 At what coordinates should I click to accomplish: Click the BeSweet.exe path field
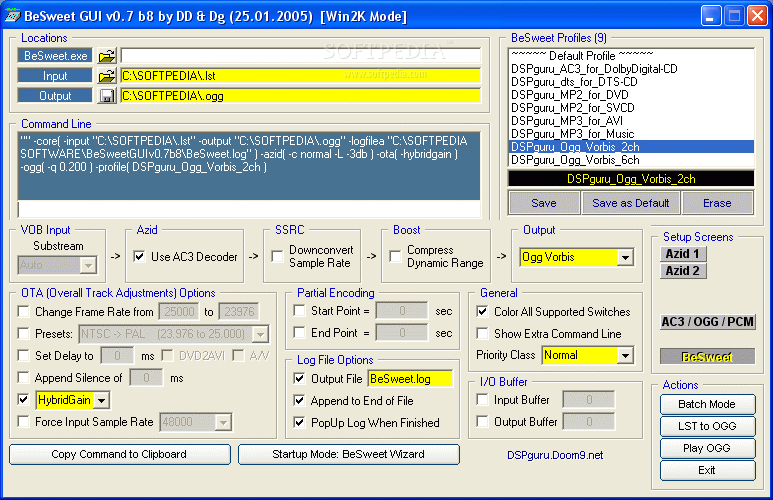pos(300,56)
